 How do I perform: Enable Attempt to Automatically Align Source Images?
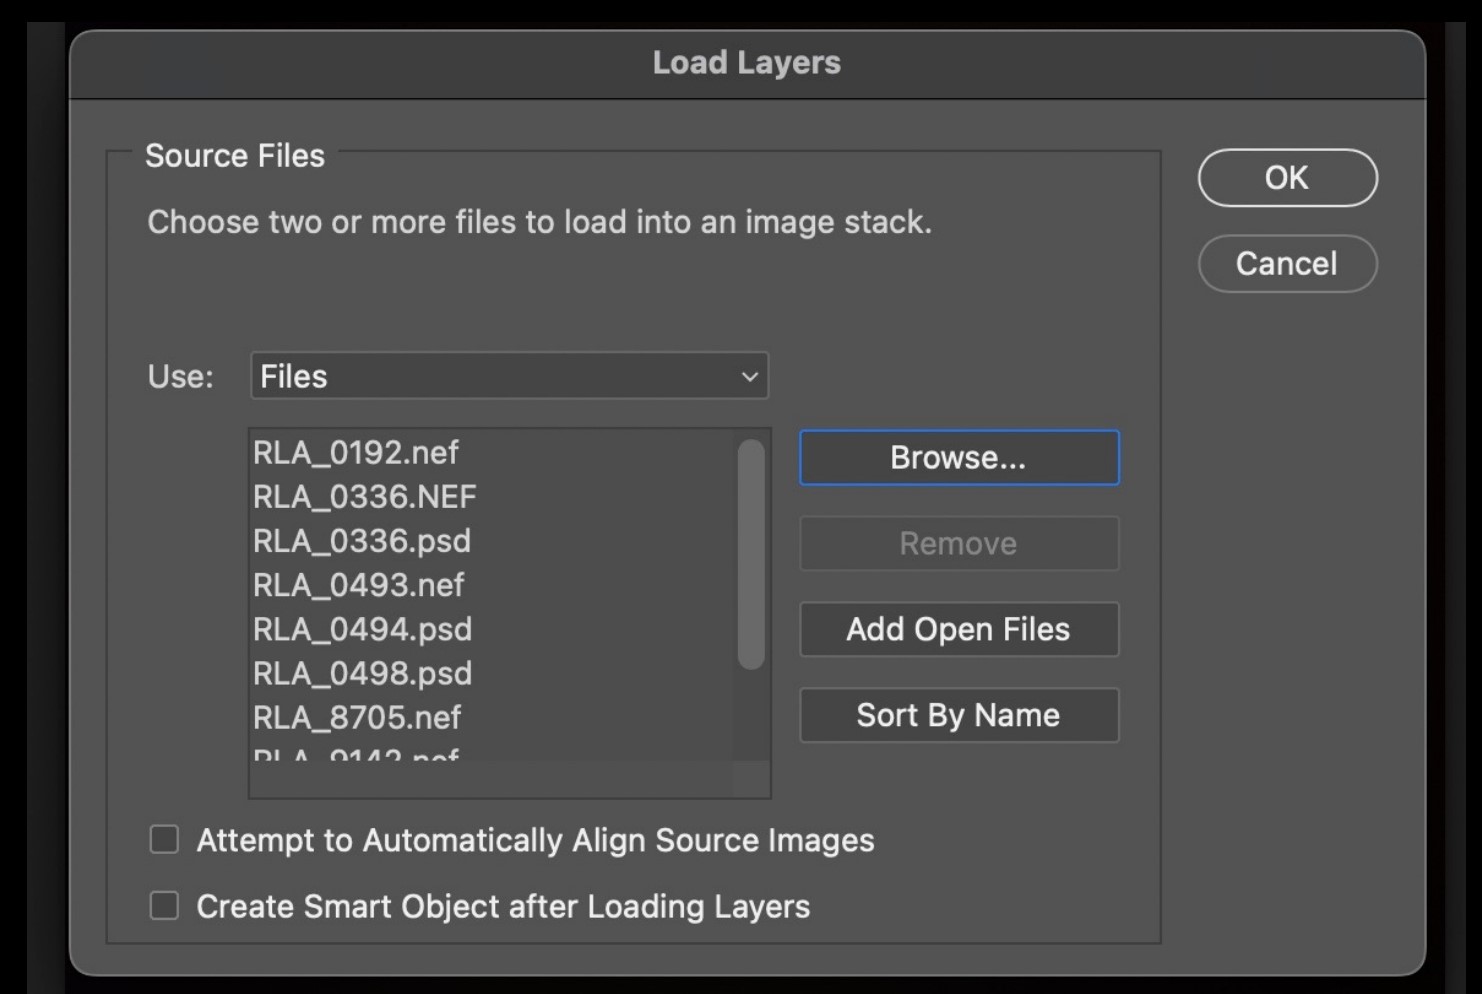click(163, 840)
